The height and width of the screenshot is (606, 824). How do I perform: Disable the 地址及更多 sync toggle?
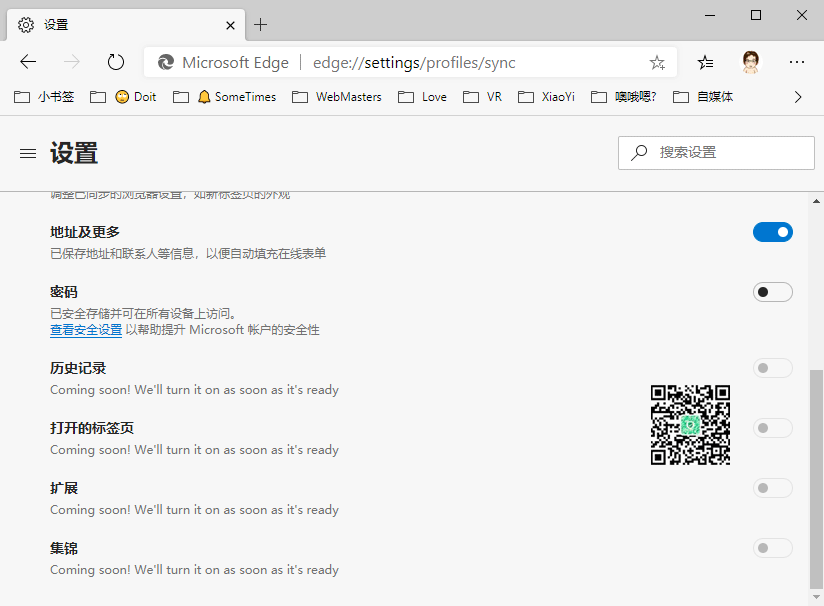coord(772,232)
